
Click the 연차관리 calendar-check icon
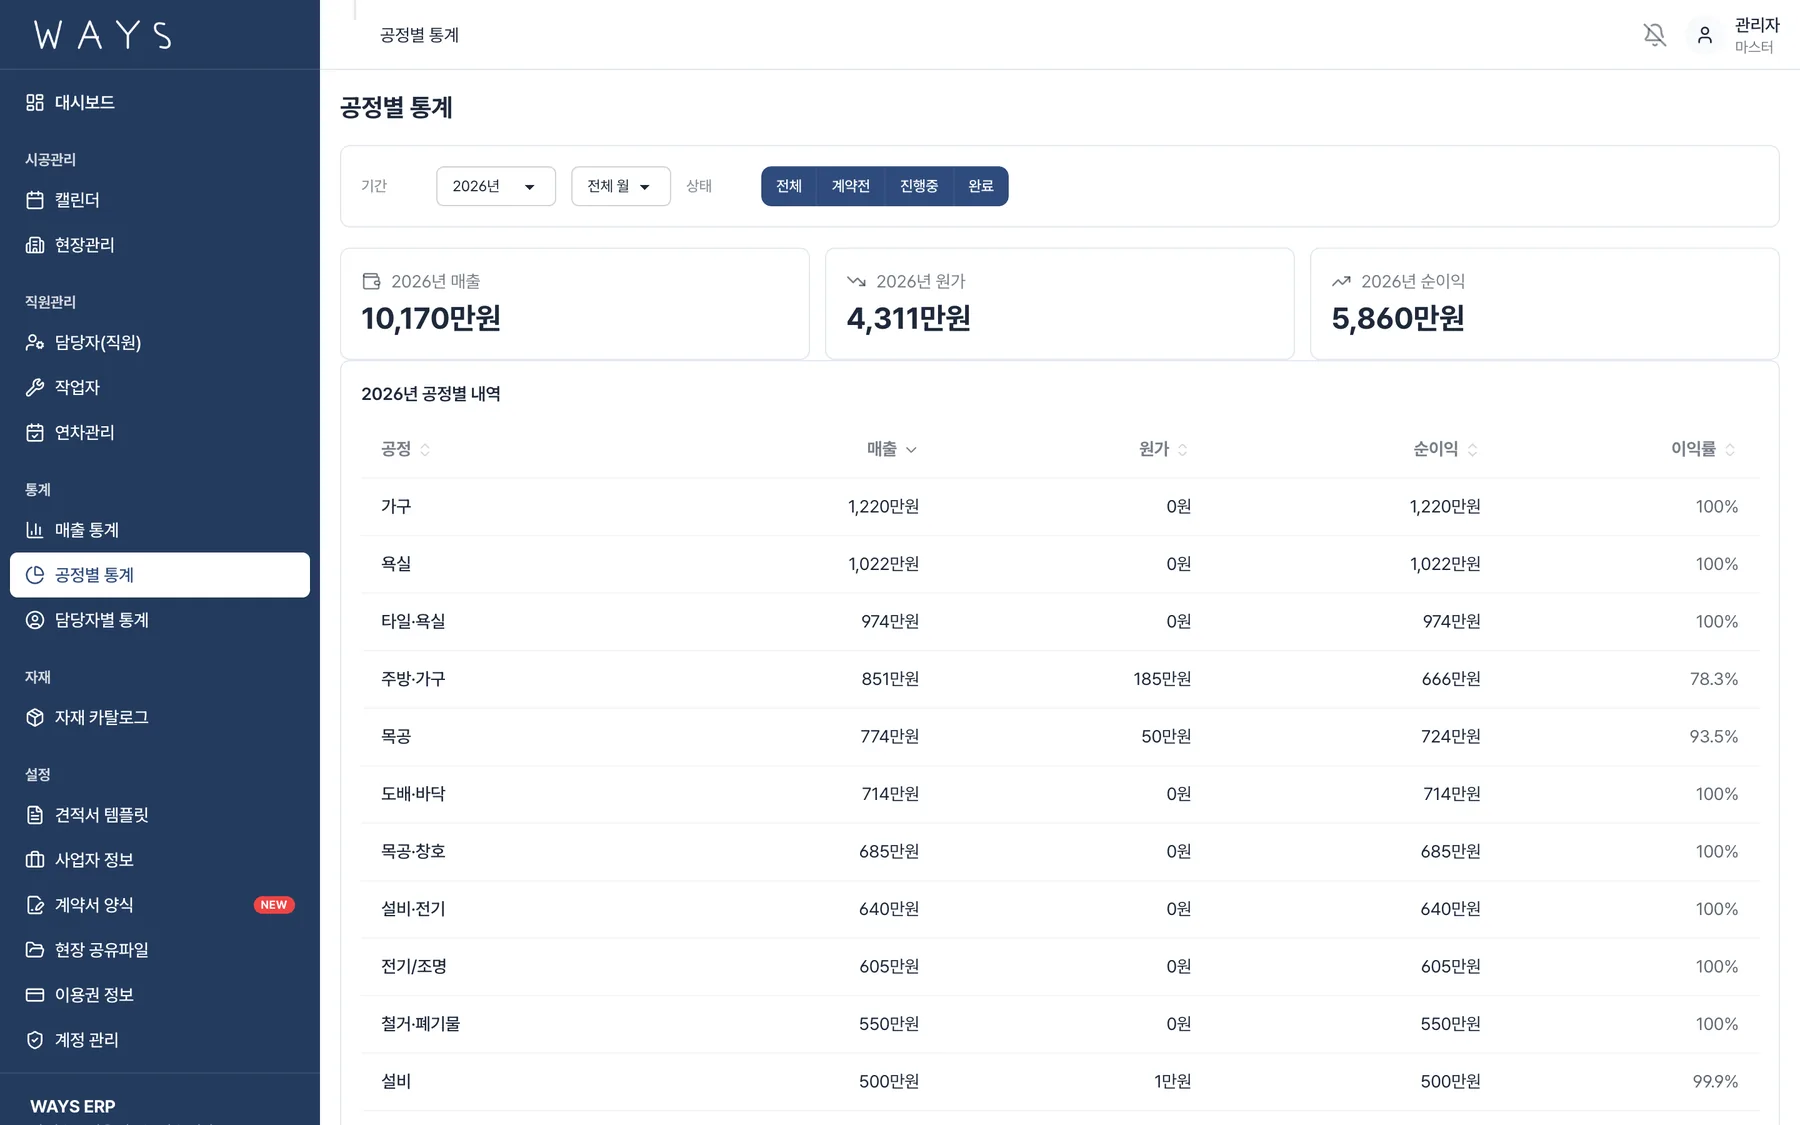(35, 432)
